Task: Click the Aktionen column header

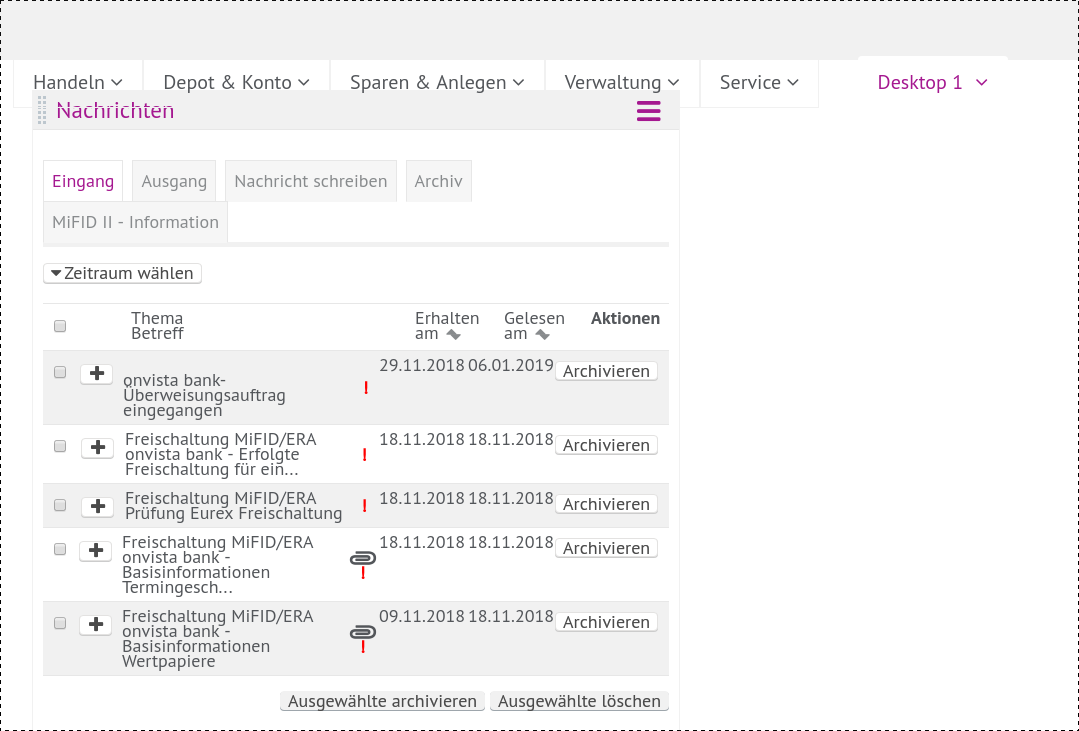Action: tap(625, 319)
